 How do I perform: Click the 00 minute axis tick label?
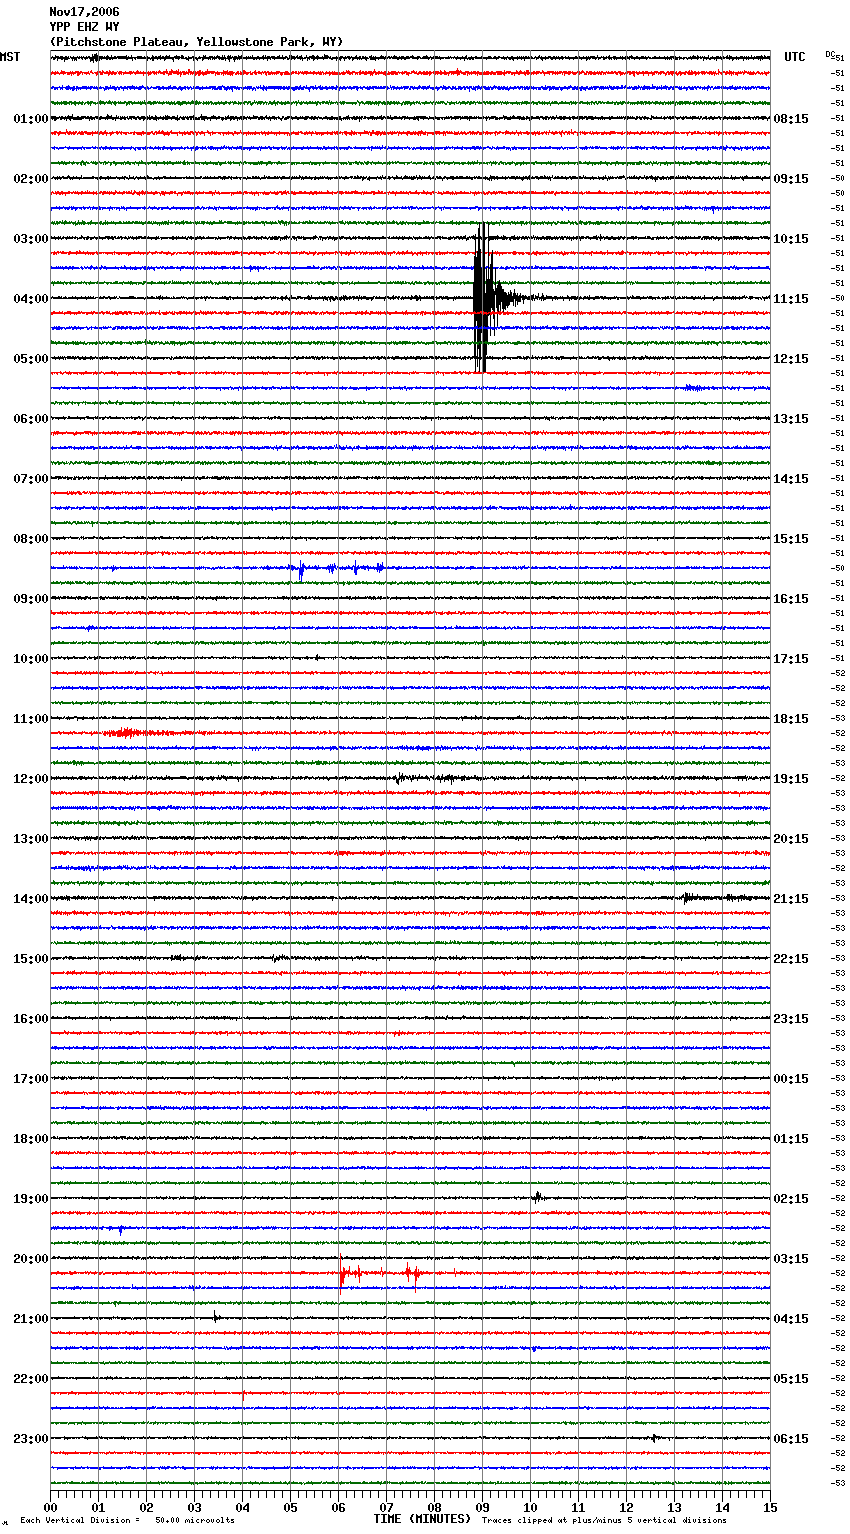click(x=51, y=1507)
